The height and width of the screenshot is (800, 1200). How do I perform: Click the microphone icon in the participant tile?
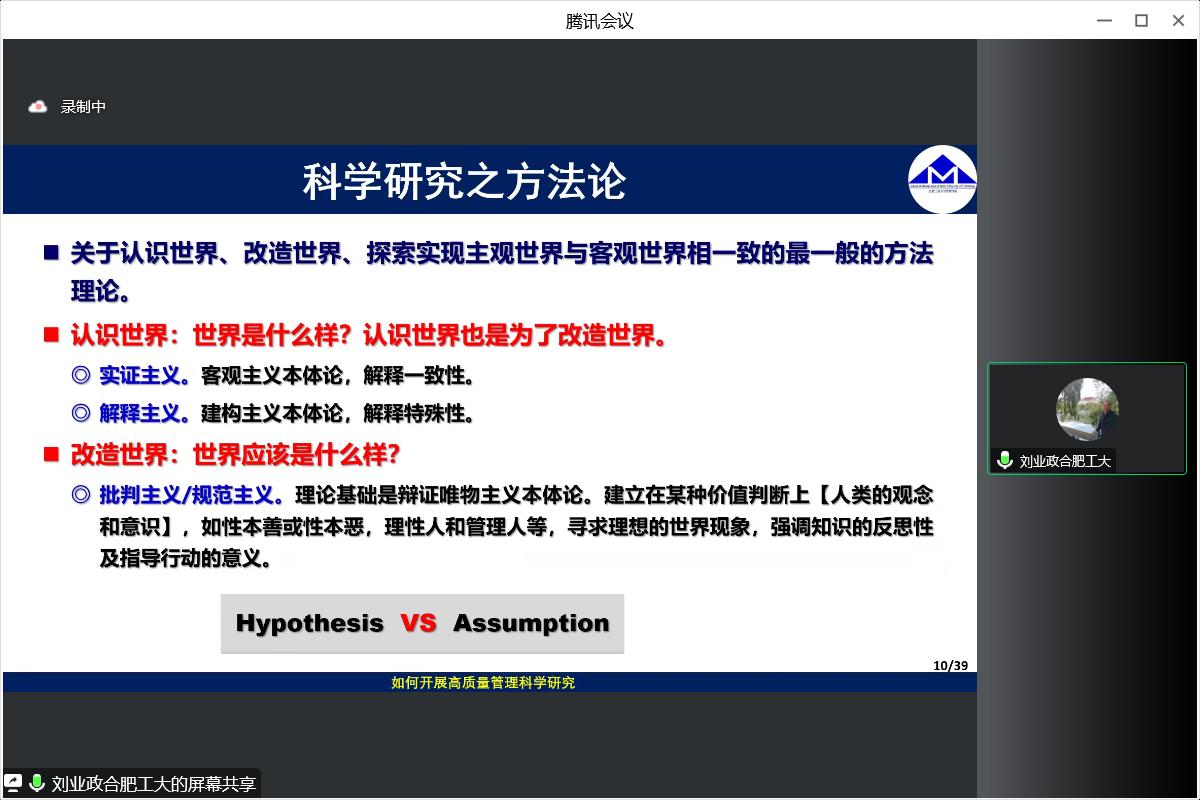[x=1005, y=460]
